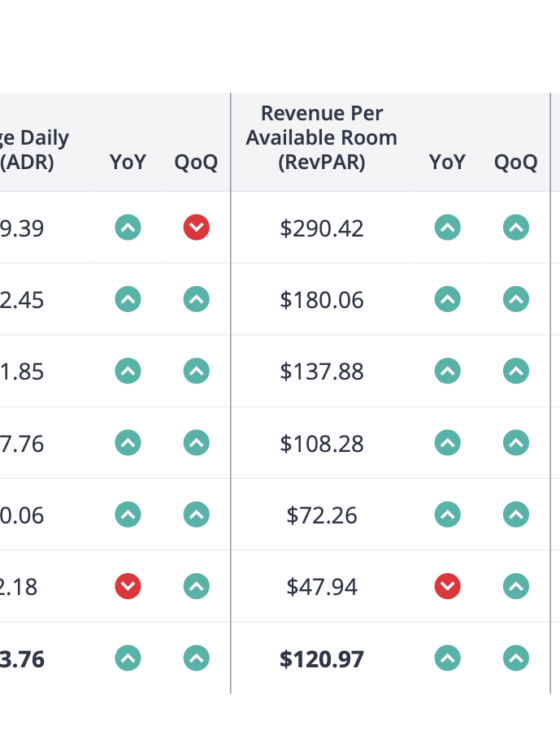Click the RevPAR QoQ up arrow beside $180.06
560x747 pixels.
click(516, 299)
